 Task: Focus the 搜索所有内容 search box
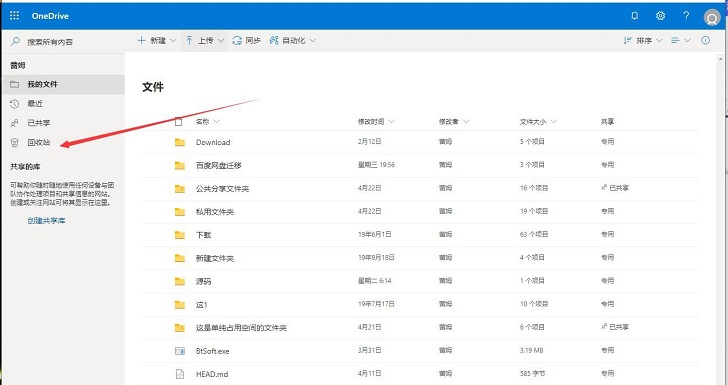tap(63, 42)
